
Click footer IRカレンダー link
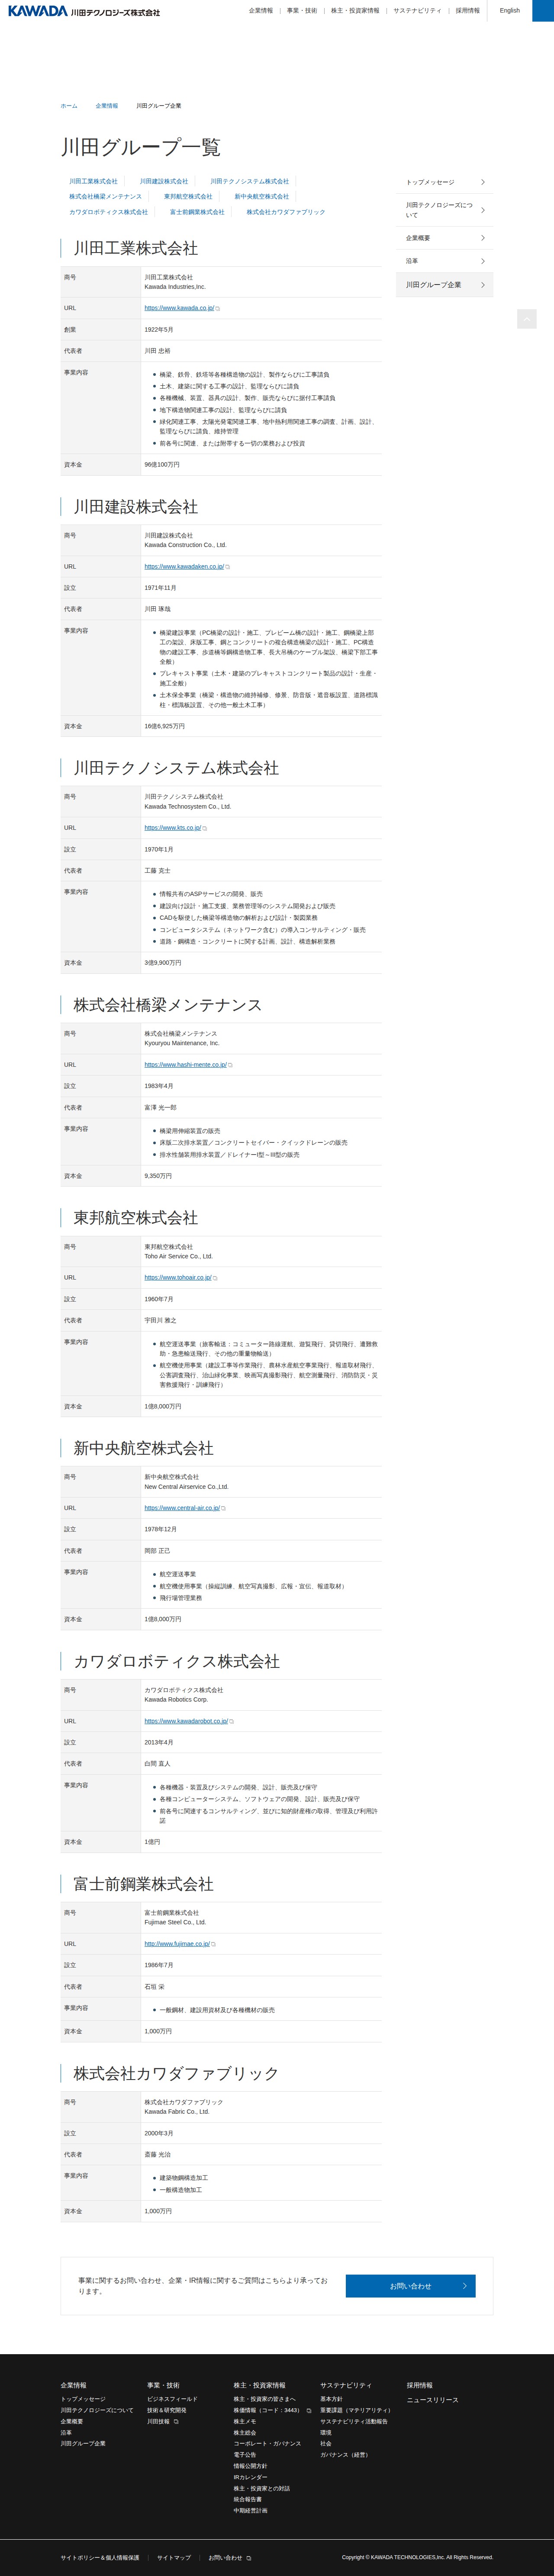click(251, 2477)
